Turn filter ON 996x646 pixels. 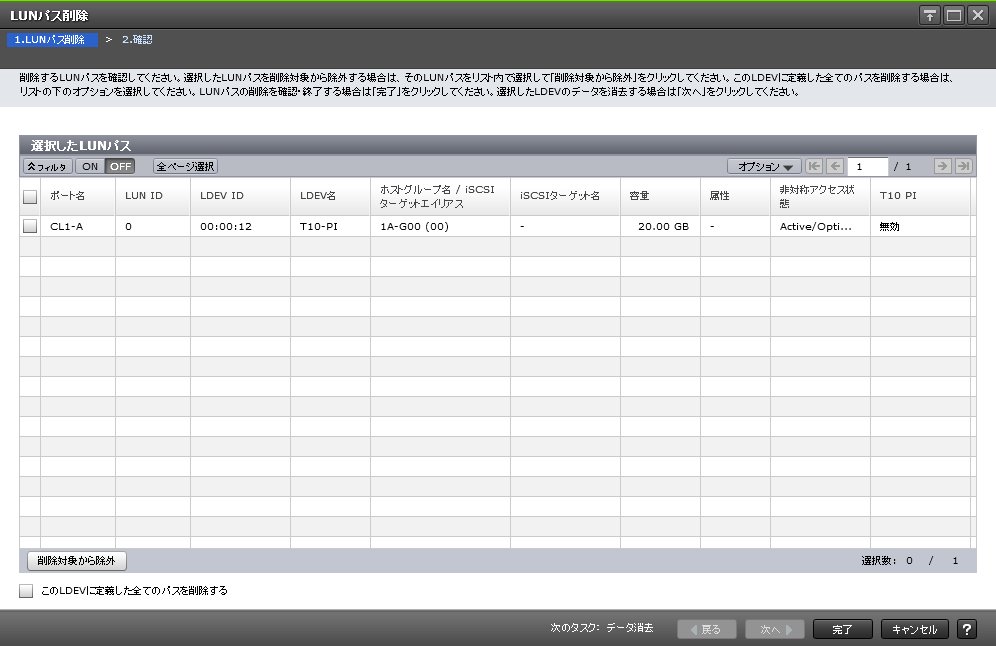(x=90, y=166)
